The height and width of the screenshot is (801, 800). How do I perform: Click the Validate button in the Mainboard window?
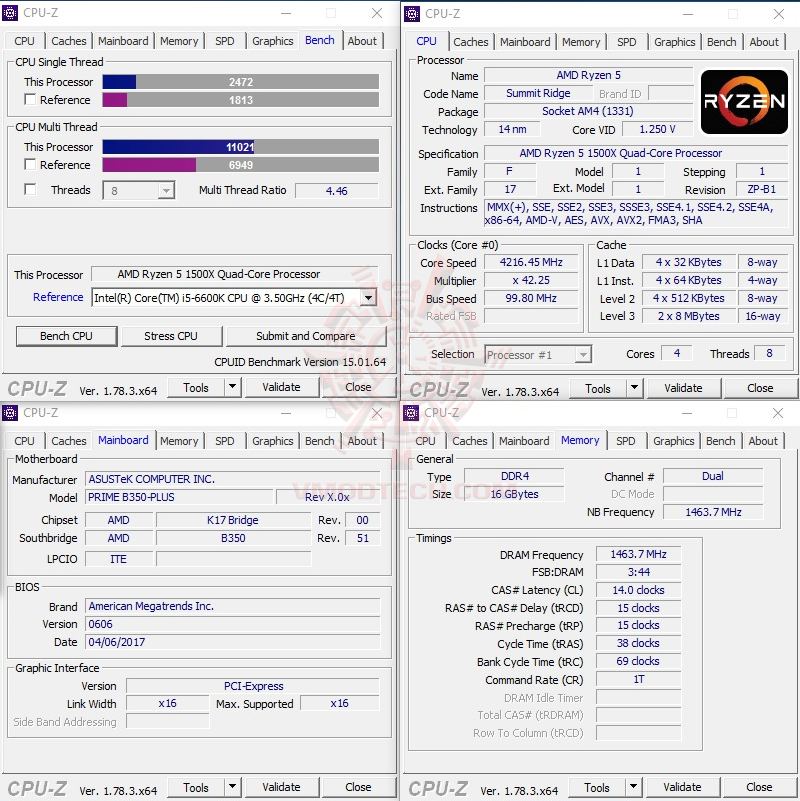click(281, 787)
